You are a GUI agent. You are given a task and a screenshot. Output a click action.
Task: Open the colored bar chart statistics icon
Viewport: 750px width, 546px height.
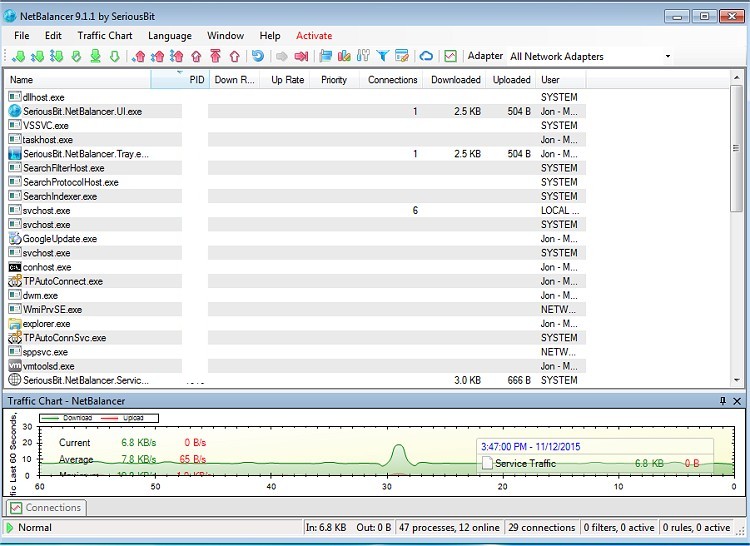344,57
